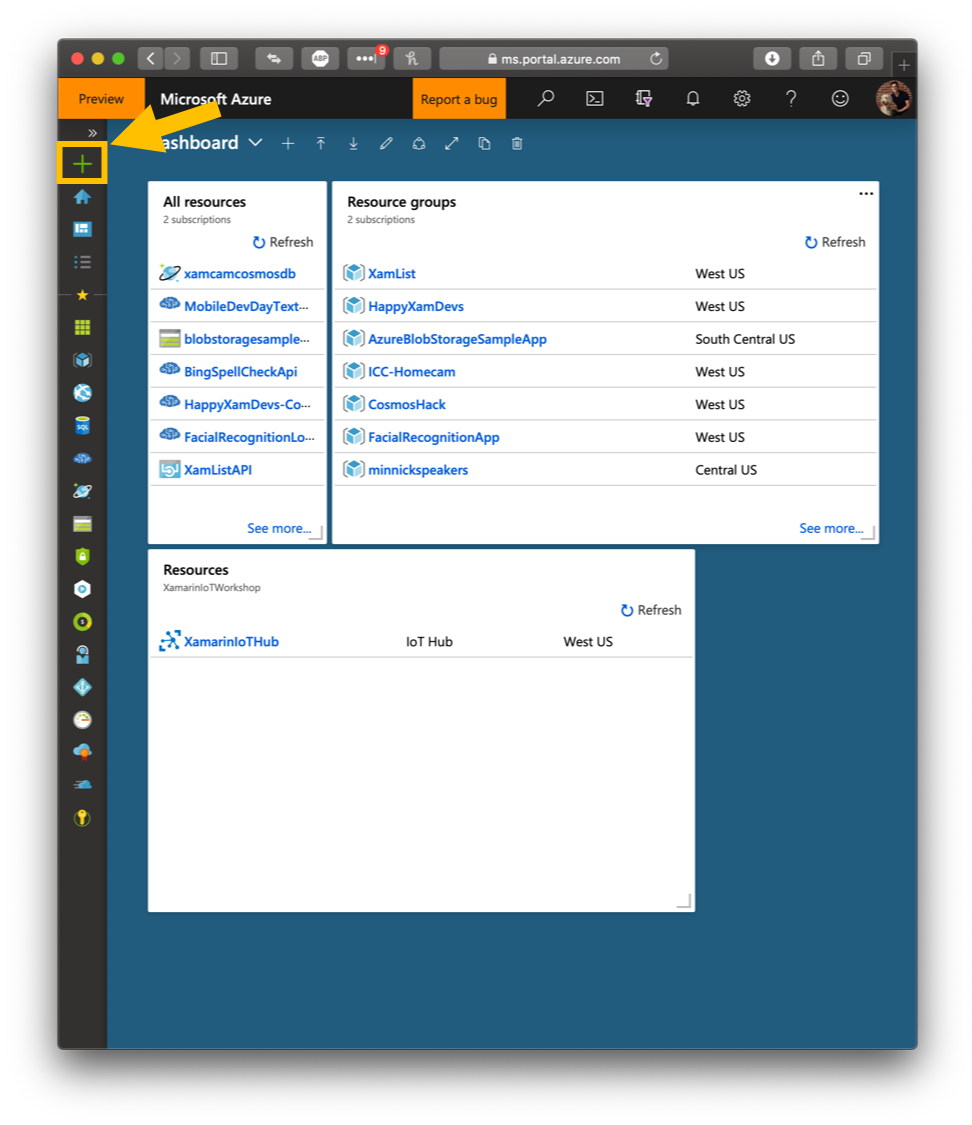The height and width of the screenshot is (1125, 972).
Task: Open the fast cloud icon in sidebar
Action: tap(82, 785)
